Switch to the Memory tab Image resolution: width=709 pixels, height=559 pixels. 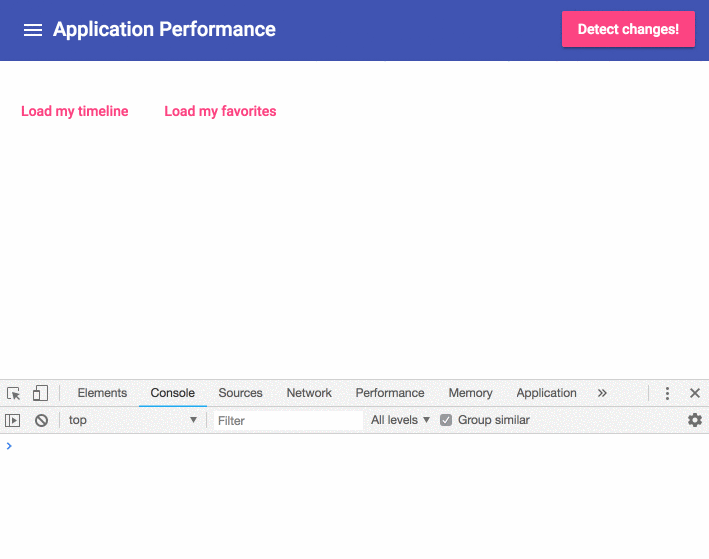point(470,393)
